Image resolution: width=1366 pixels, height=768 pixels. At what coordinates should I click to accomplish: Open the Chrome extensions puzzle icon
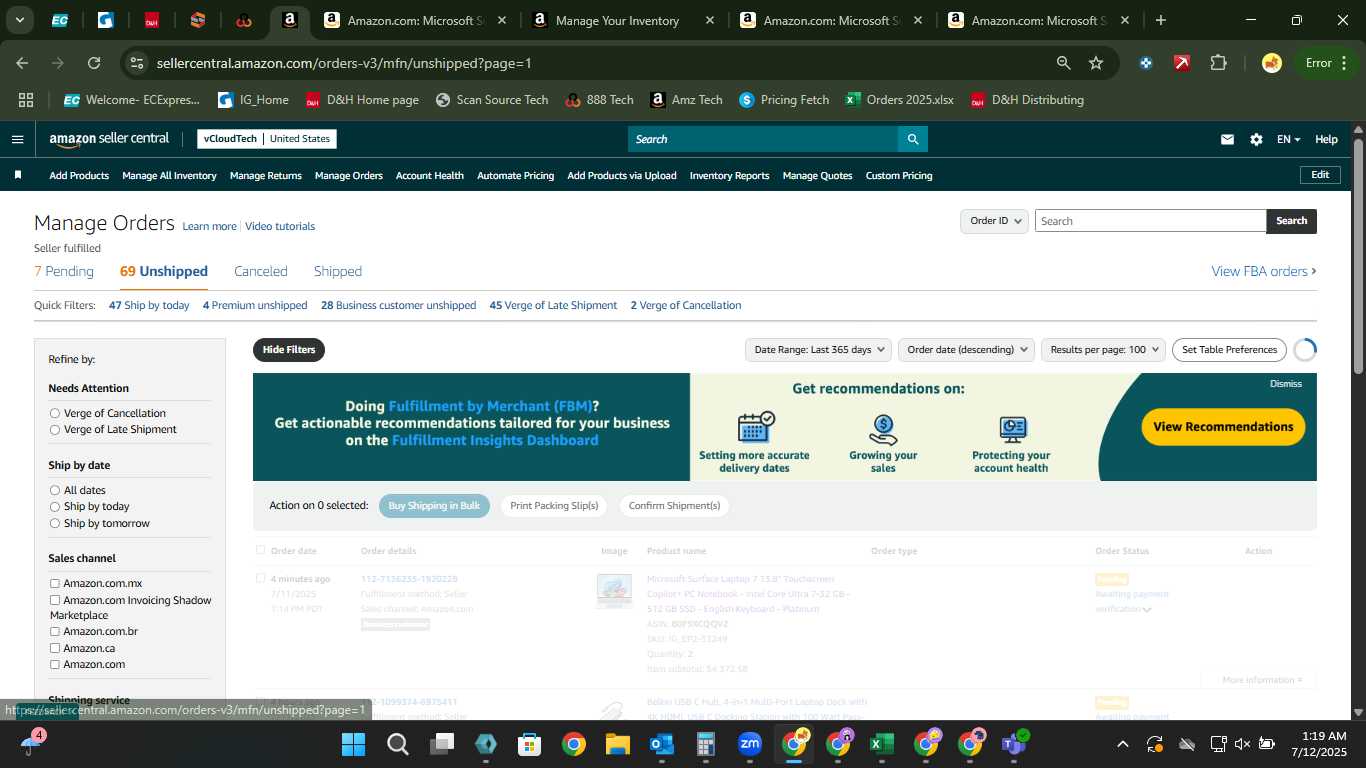(x=1218, y=63)
